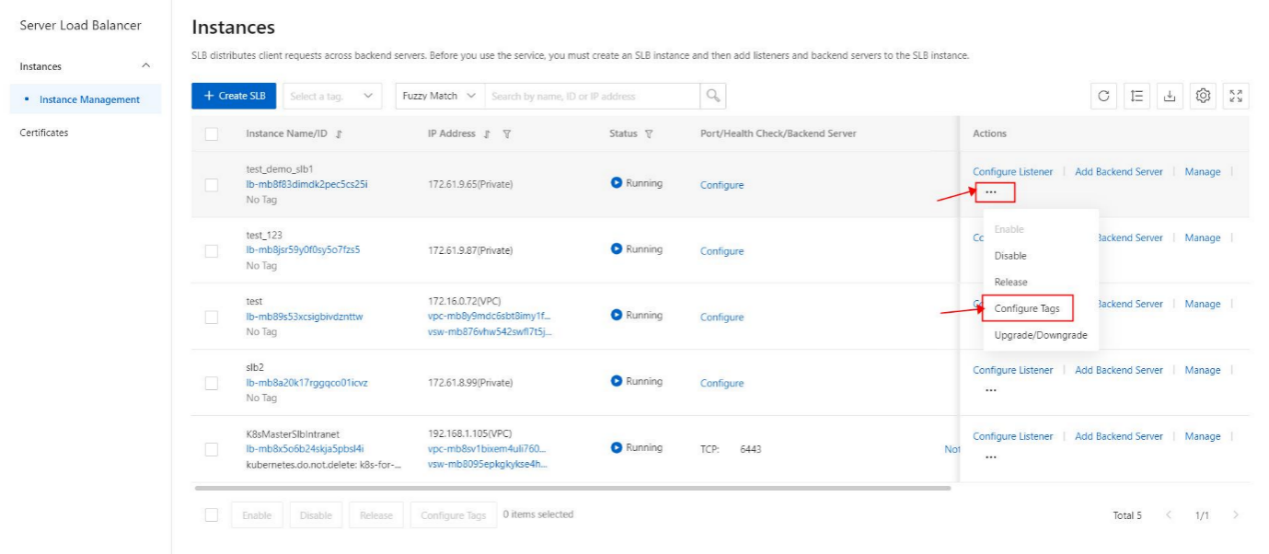This screenshot has height=554, width=1269.
Task: Collapse the Instances sidebar section
Action: tap(146, 66)
